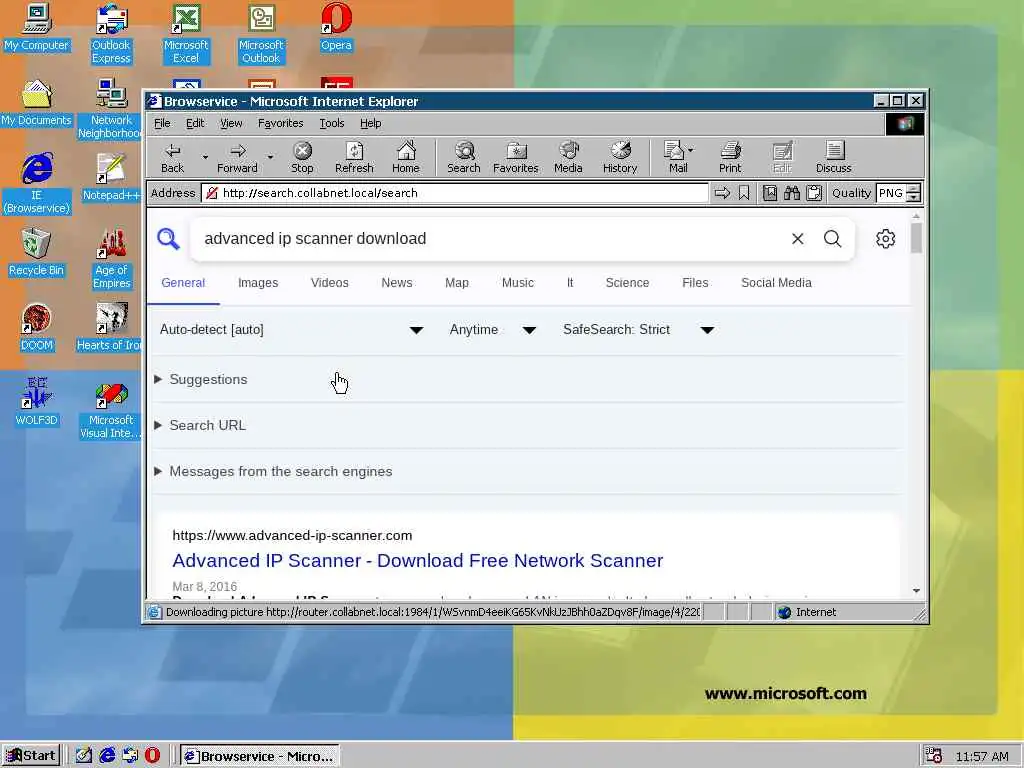
Task: Refresh the current page
Action: [x=354, y=158]
